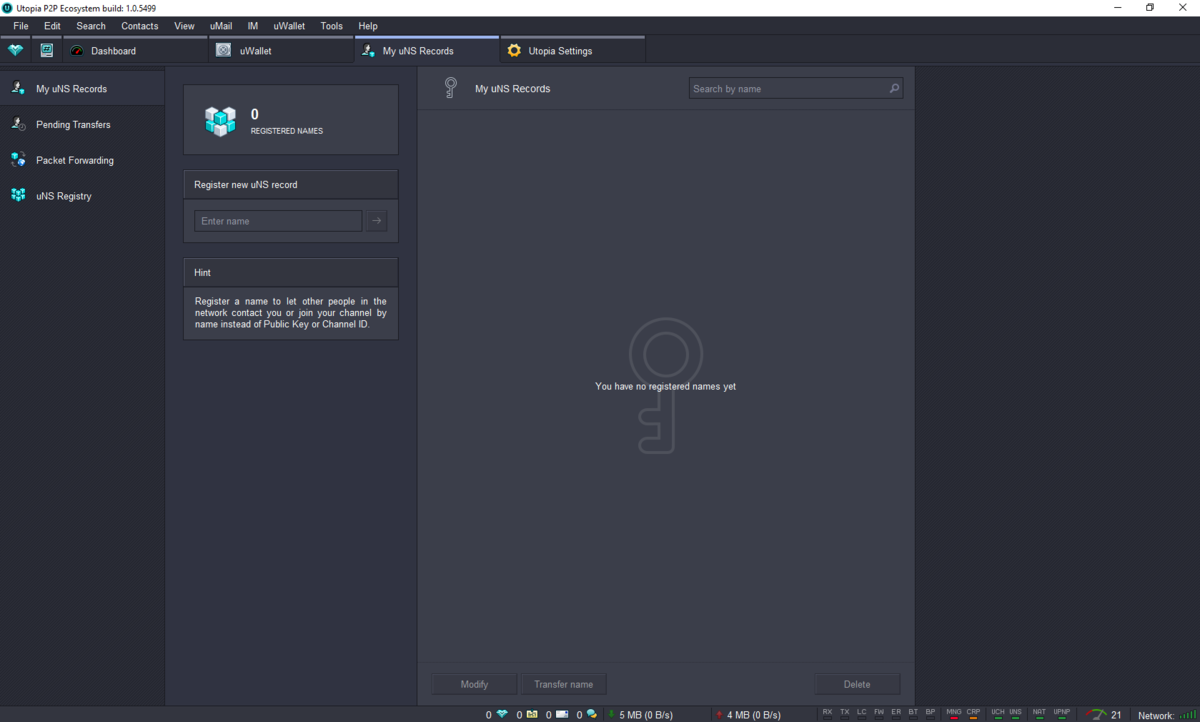Select the My uNS Records tab
Screen dimensions: 1200x722
[x=427, y=50]
